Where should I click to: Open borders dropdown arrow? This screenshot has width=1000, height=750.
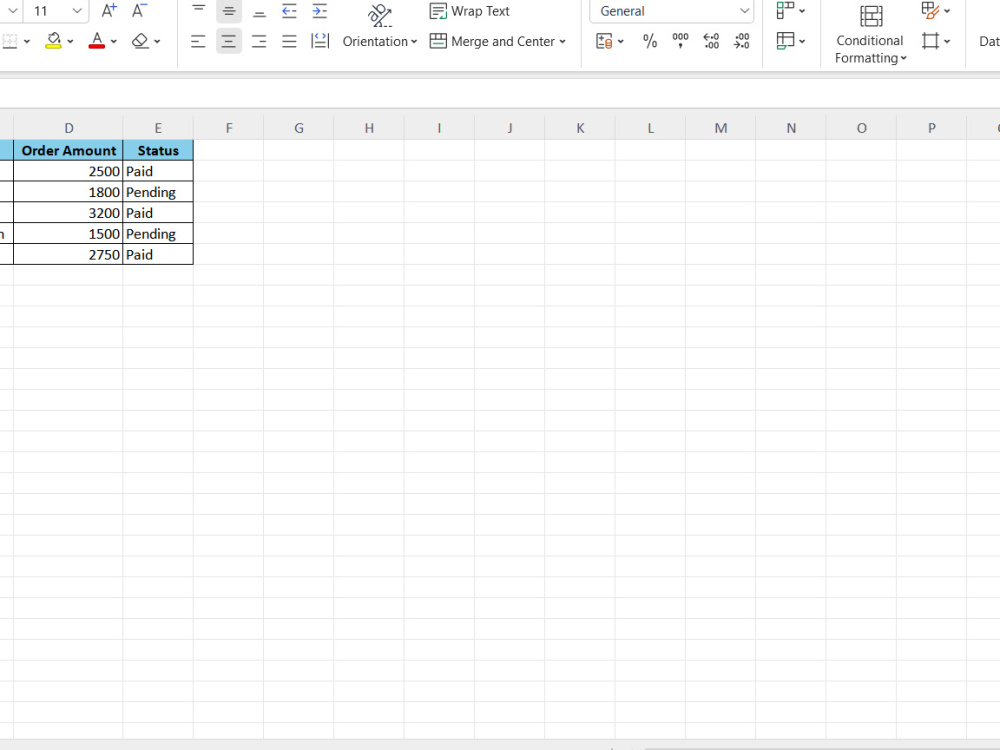[27, 41]
